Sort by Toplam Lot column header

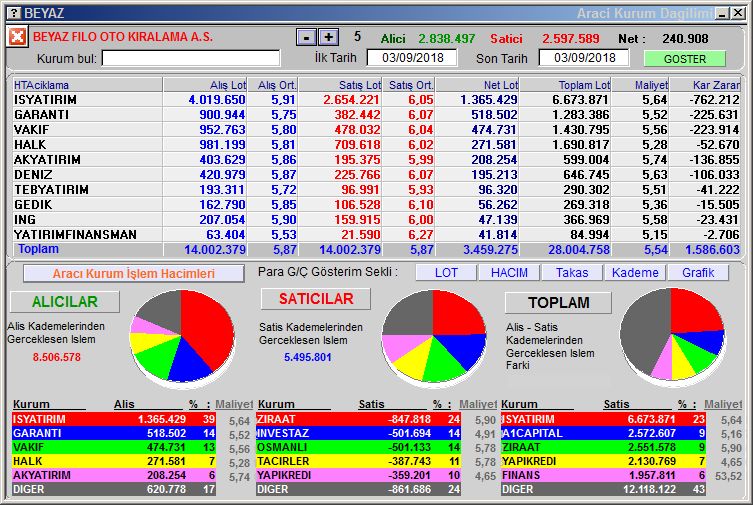point(566,85)
